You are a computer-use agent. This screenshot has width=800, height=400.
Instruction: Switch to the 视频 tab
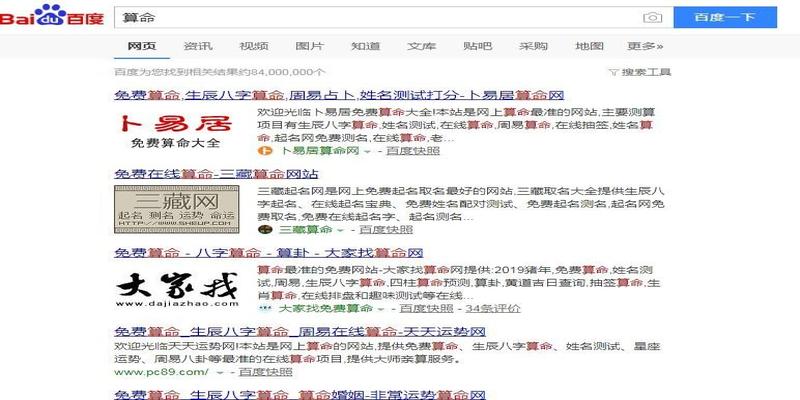coord(254,46)
